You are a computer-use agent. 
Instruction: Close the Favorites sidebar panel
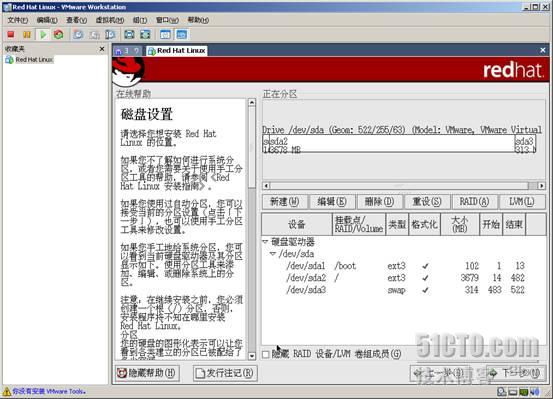(x=102, y=49)
